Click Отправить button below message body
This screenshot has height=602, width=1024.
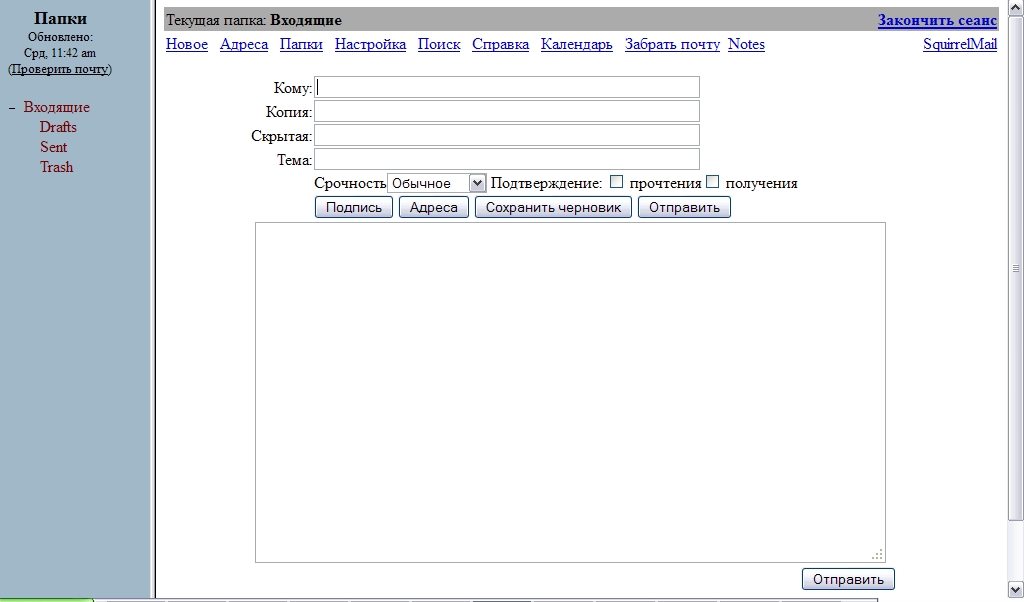pyautogui.click(x=848, y=579)
